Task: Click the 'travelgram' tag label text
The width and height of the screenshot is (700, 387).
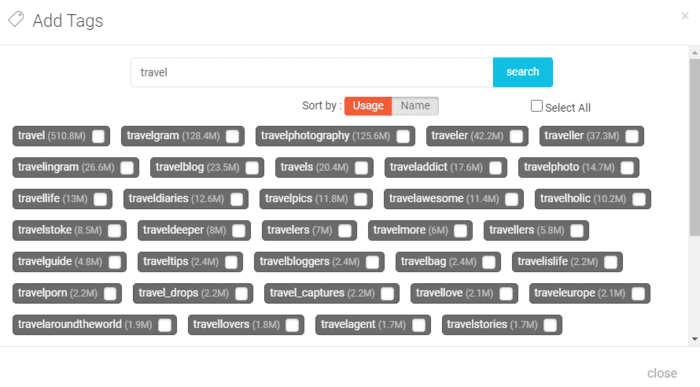Action: point(153,136)
